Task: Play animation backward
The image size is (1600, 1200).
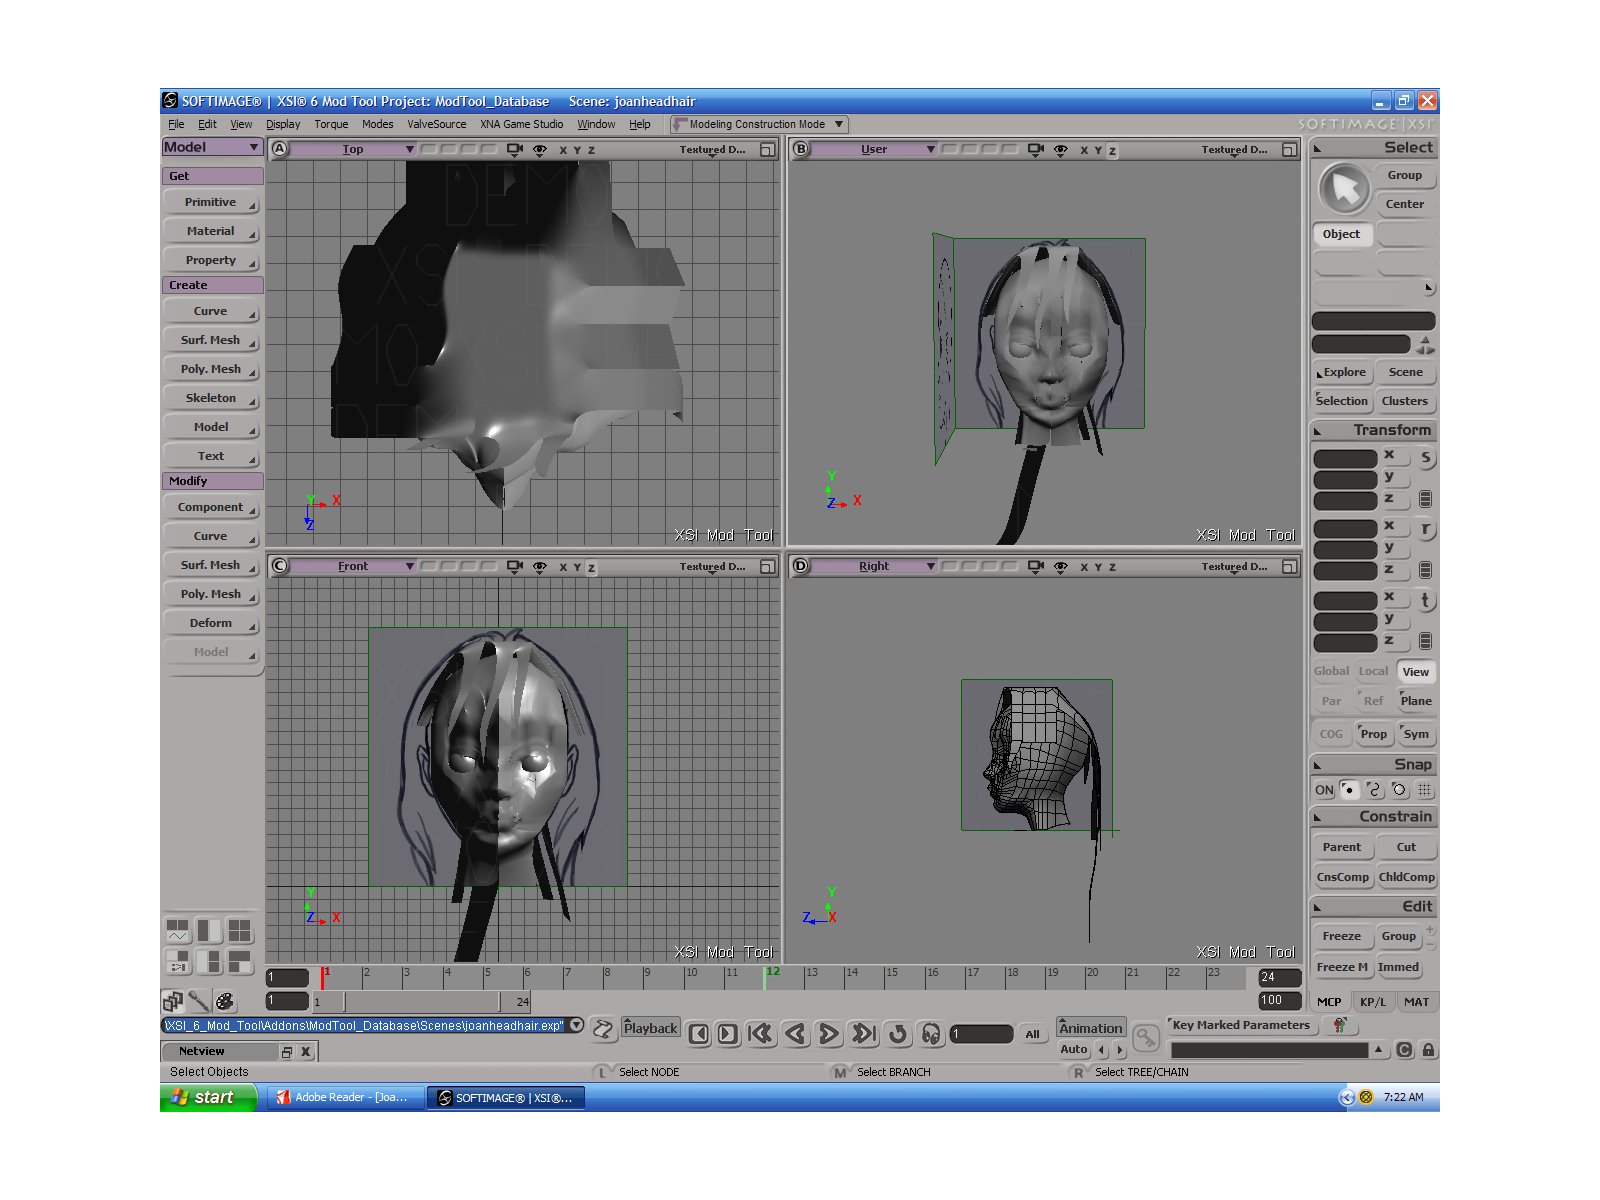Action: [795, 1034]
